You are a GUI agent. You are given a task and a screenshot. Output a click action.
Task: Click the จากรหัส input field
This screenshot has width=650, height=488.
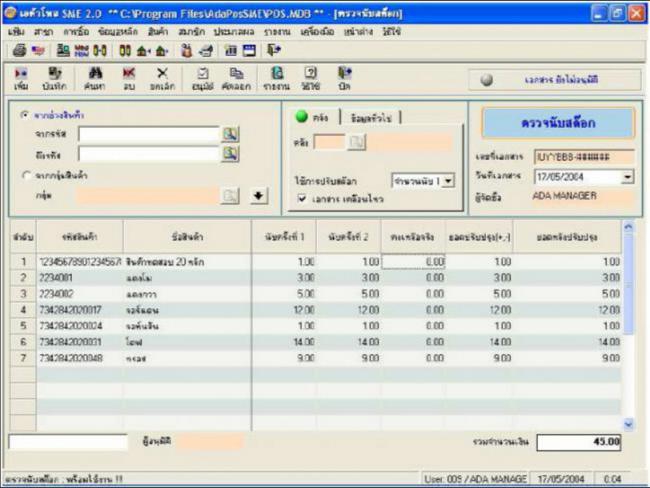click(x=149, y=134)
